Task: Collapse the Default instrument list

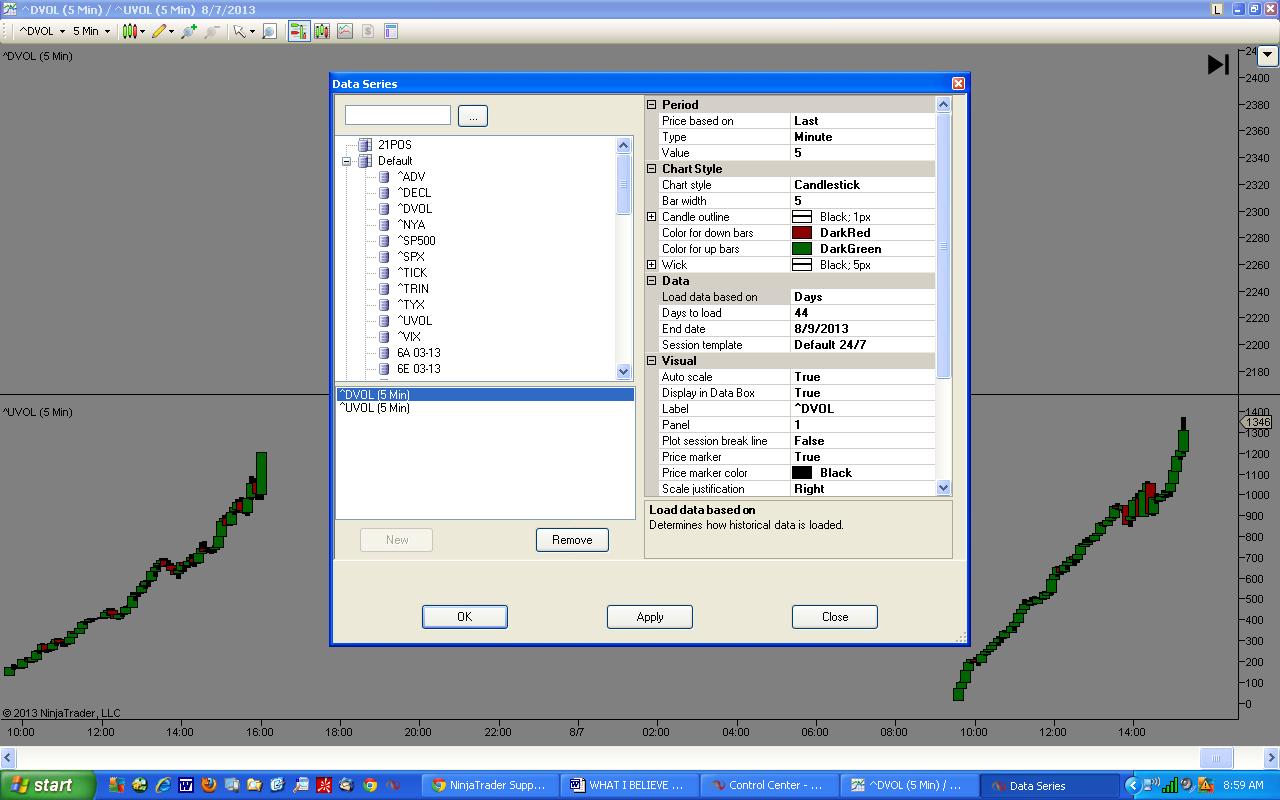Action: (x=347, y=161)
